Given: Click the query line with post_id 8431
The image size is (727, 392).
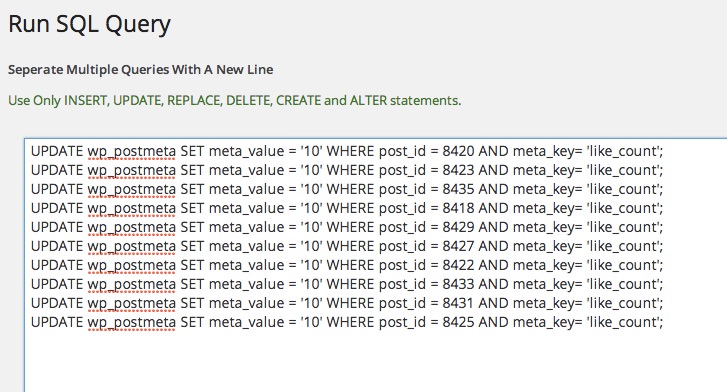Looking at the screenshot, I should click(347, 303).
